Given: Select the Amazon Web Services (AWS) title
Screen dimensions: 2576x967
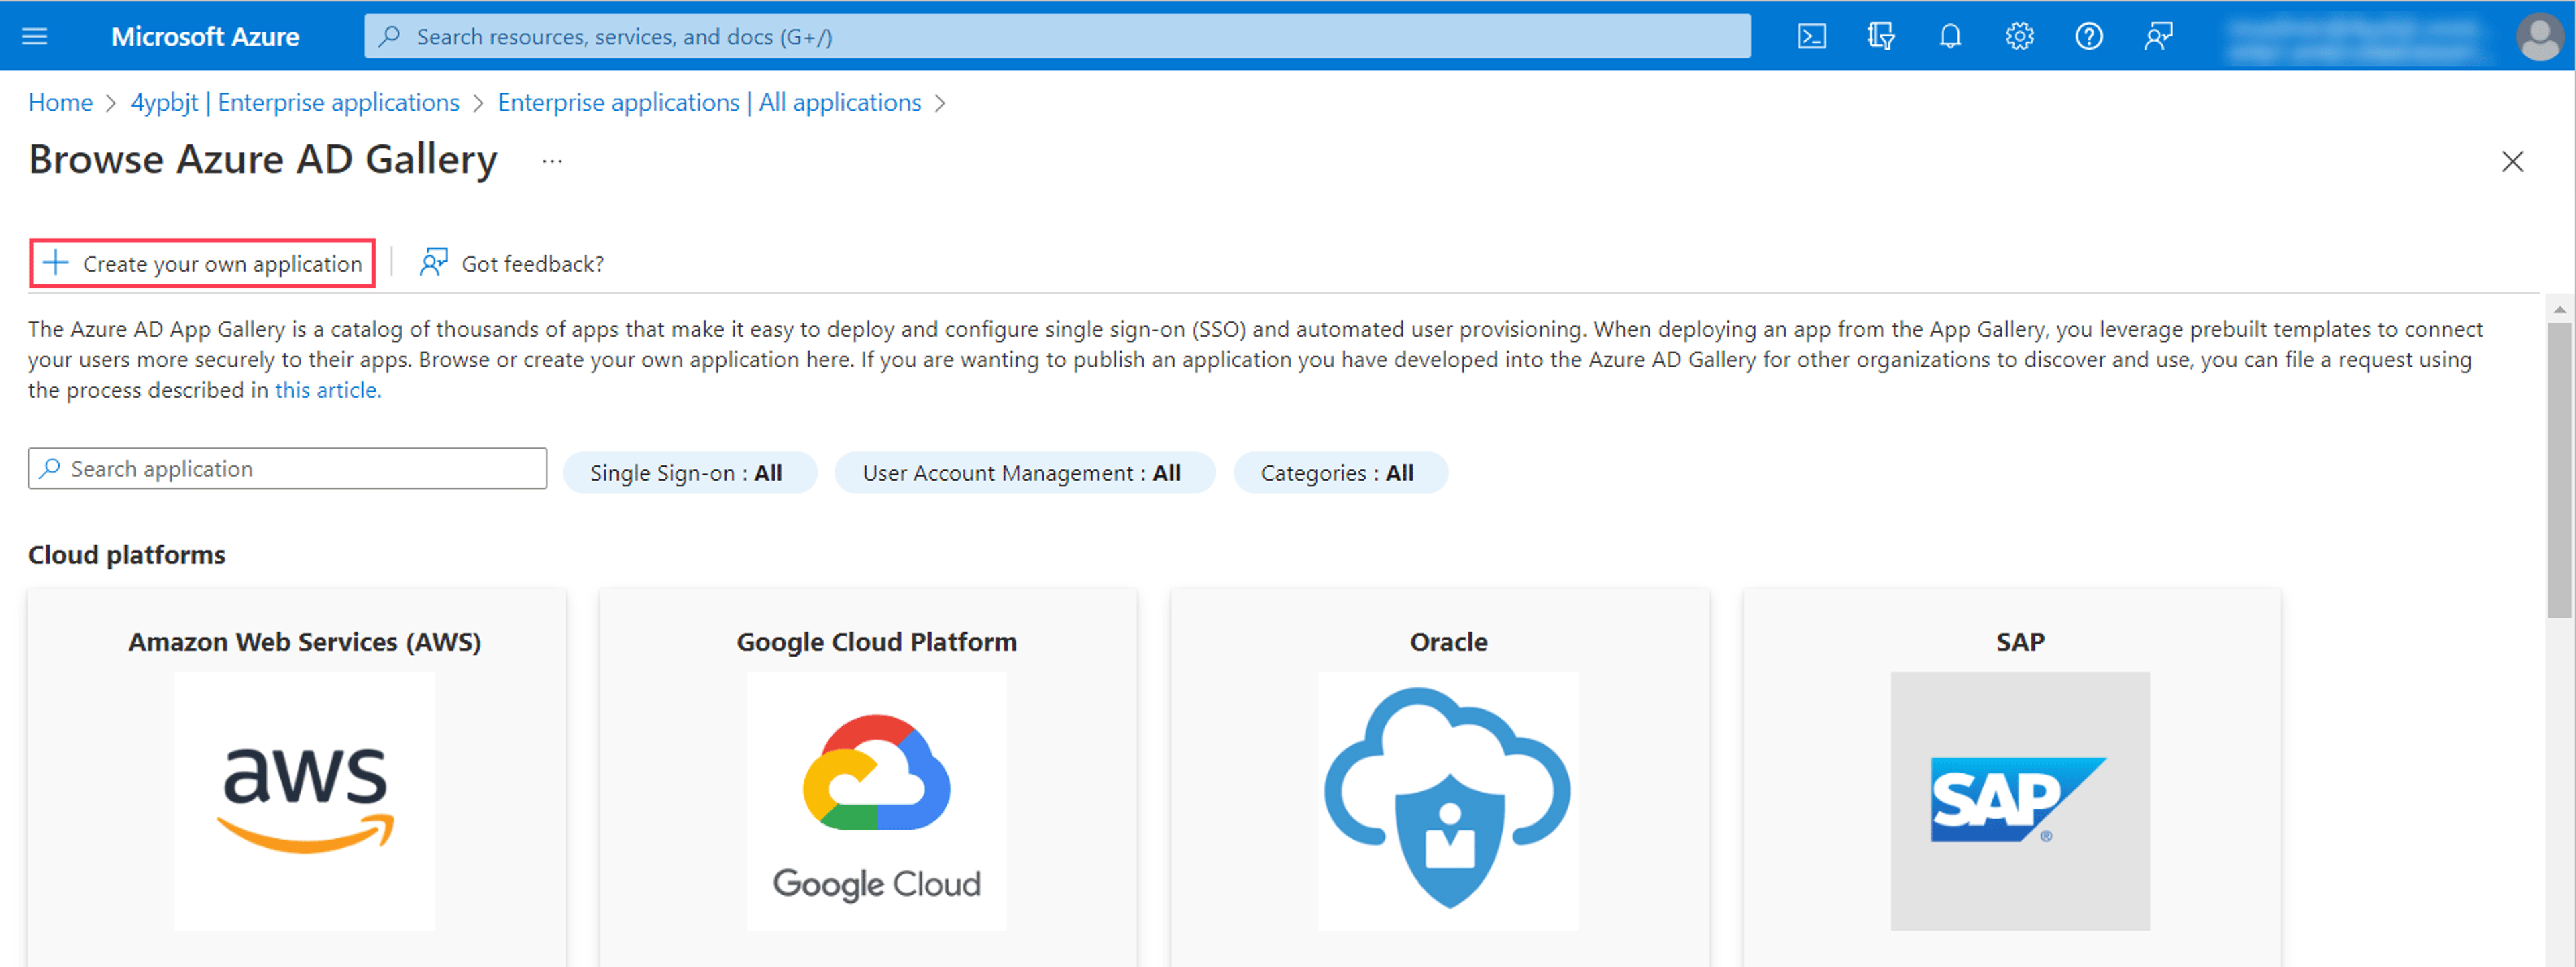Looking at the screenshot, I should tap(305, 642).
